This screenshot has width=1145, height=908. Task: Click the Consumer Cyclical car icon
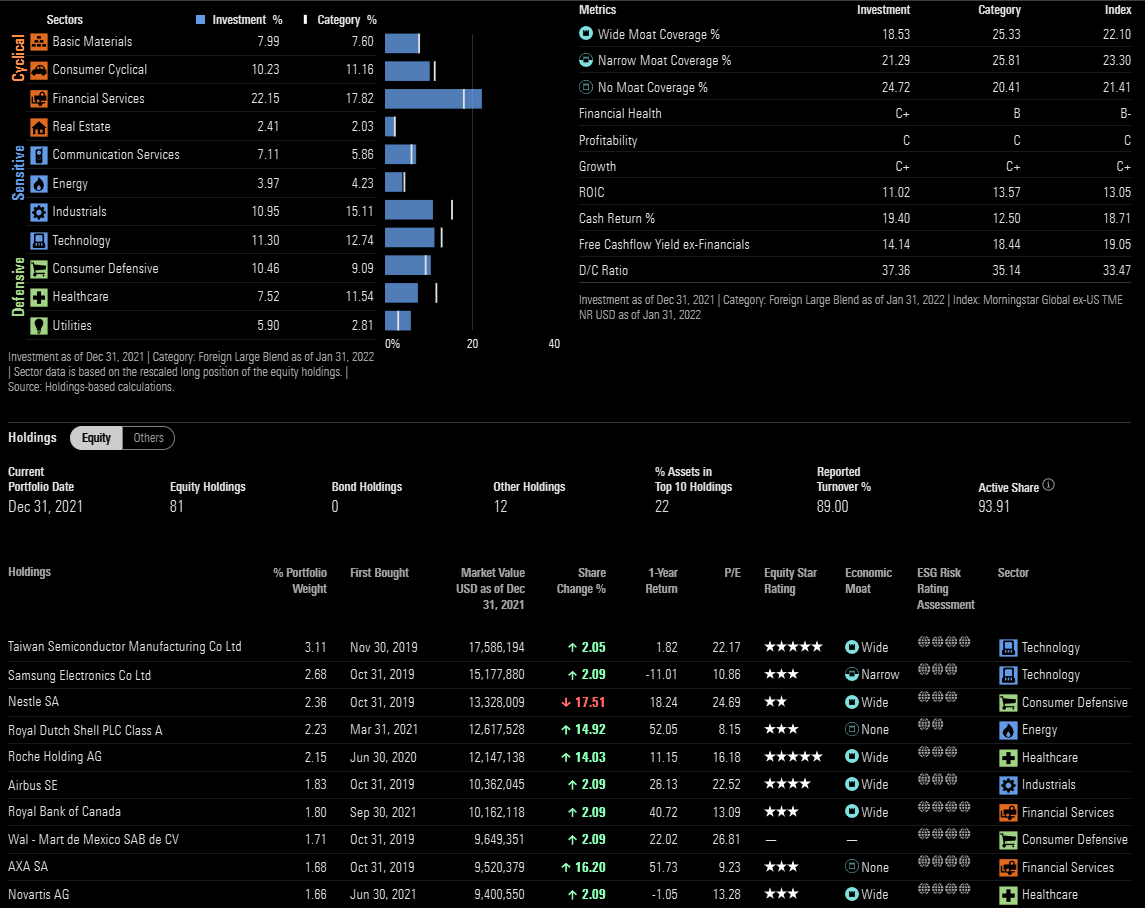coord(39,70)
